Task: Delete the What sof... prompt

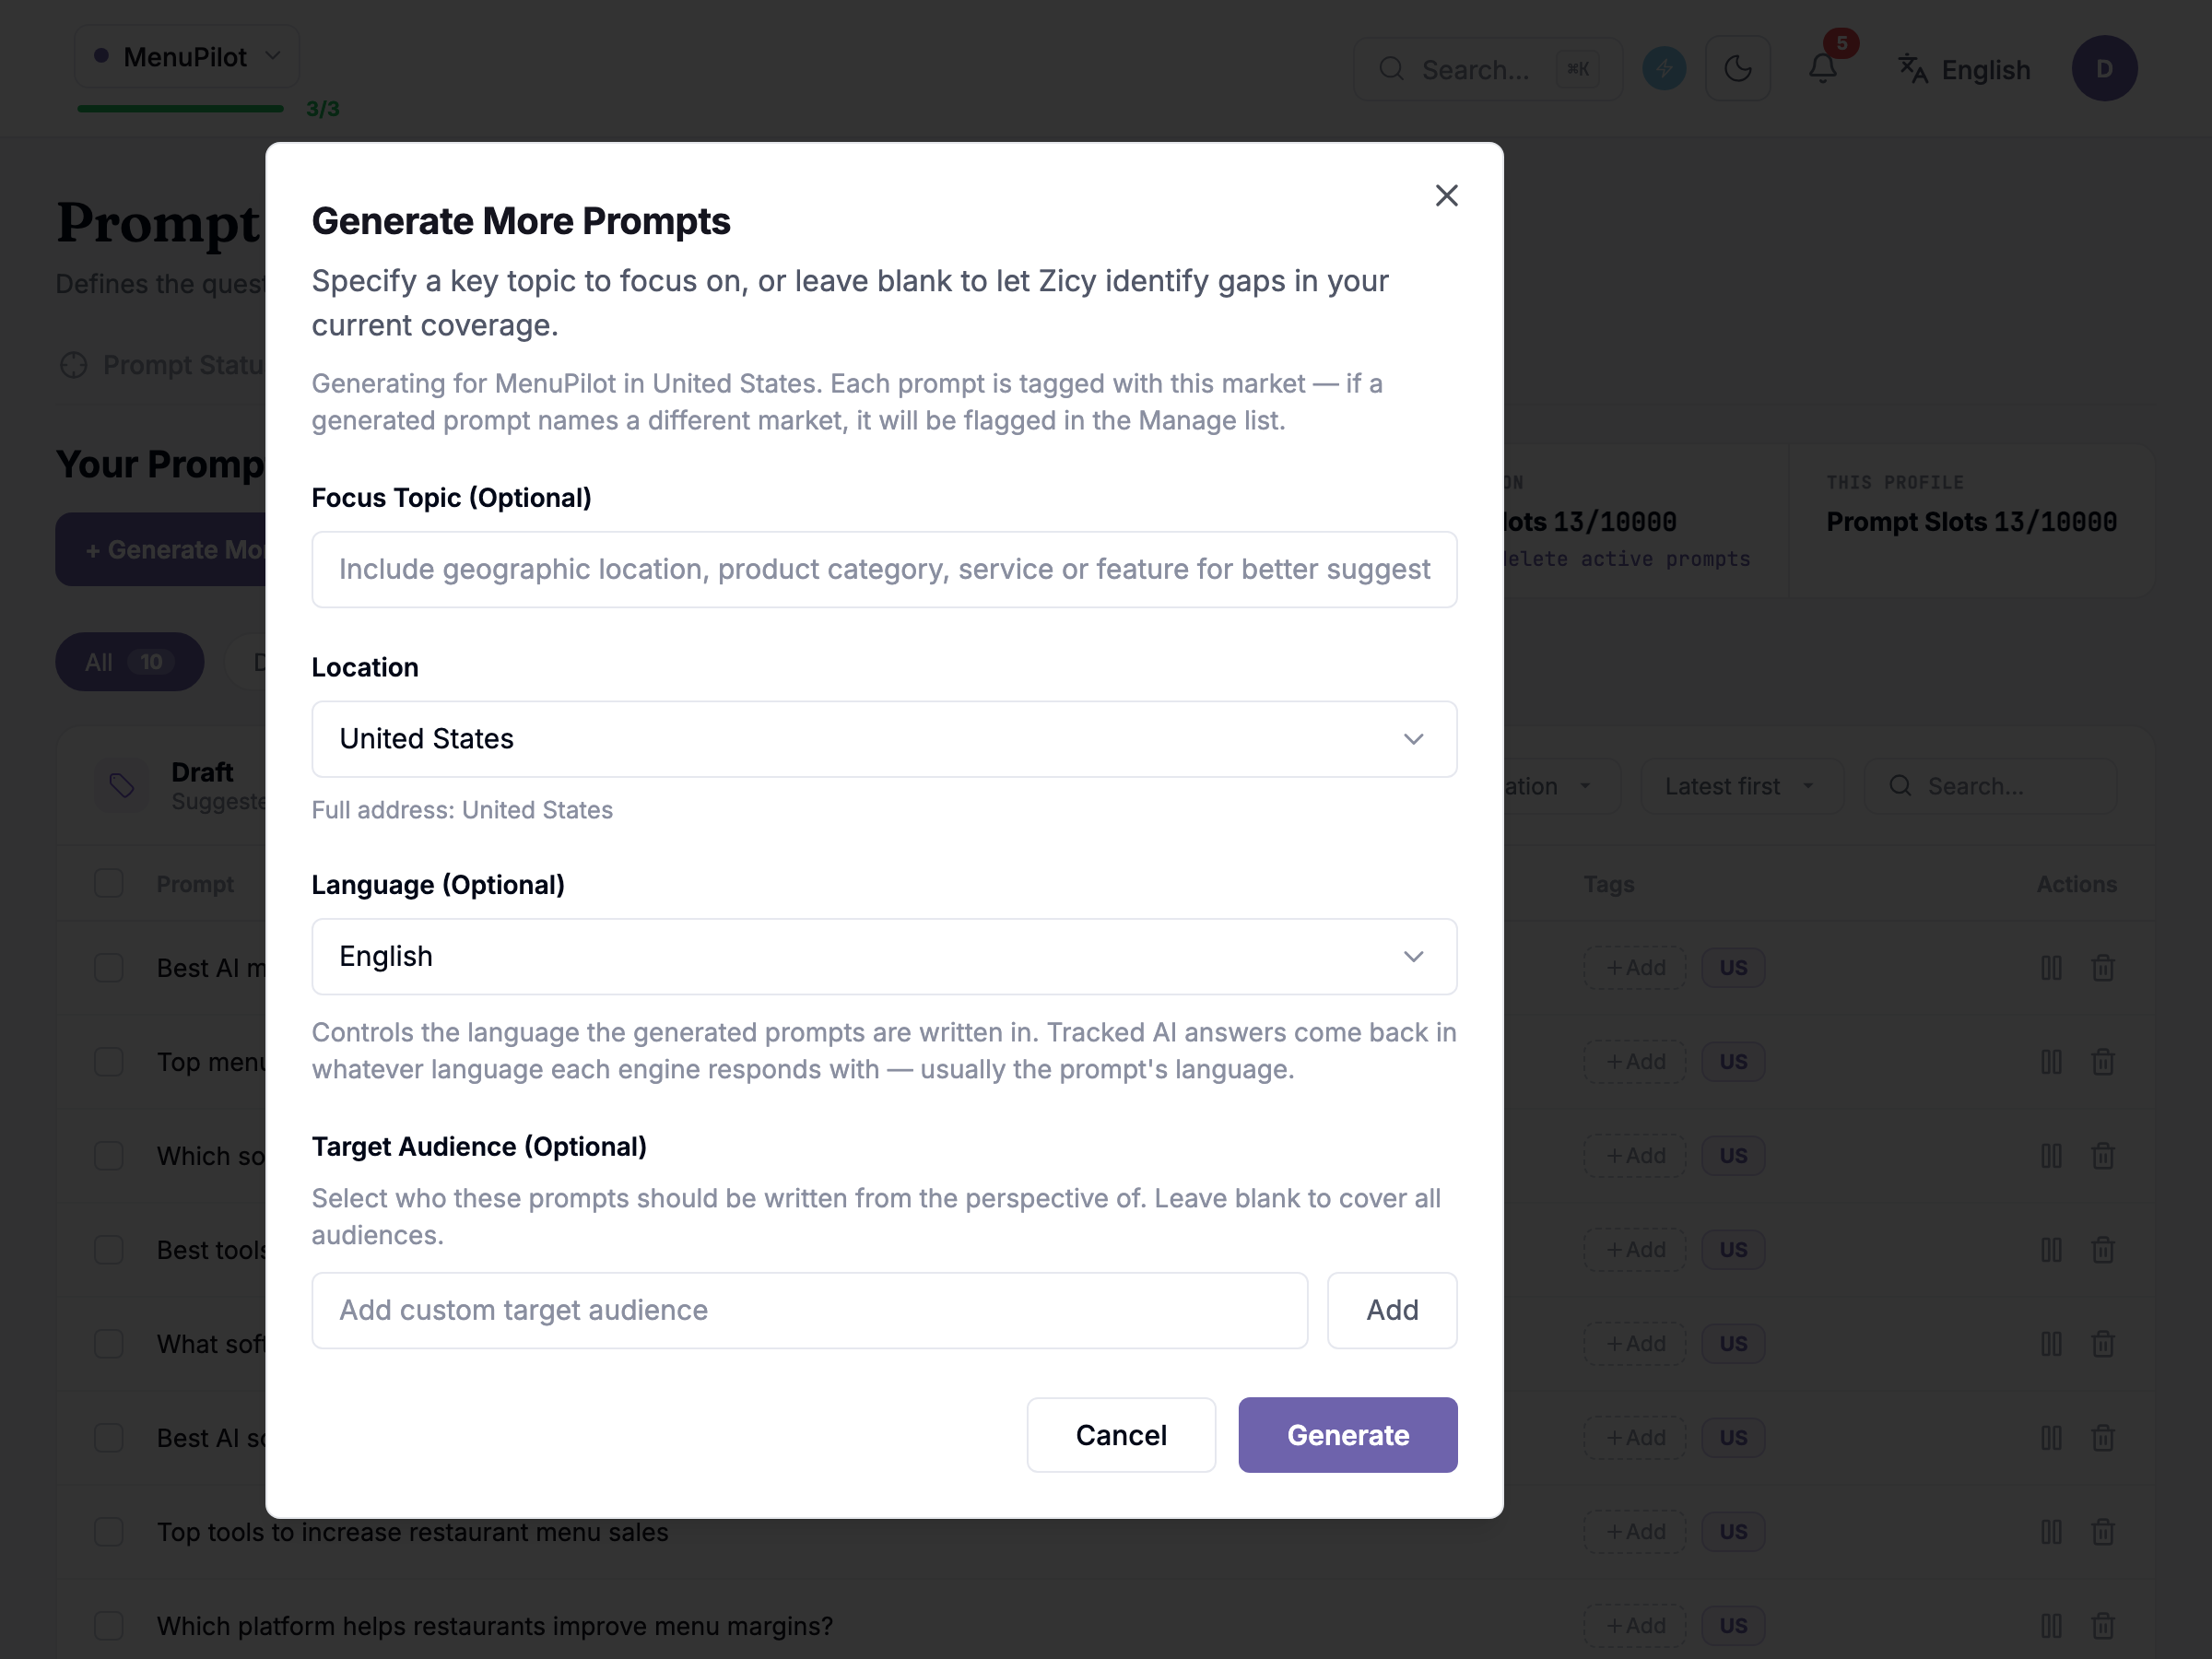Action: tap(2103, 1343)
